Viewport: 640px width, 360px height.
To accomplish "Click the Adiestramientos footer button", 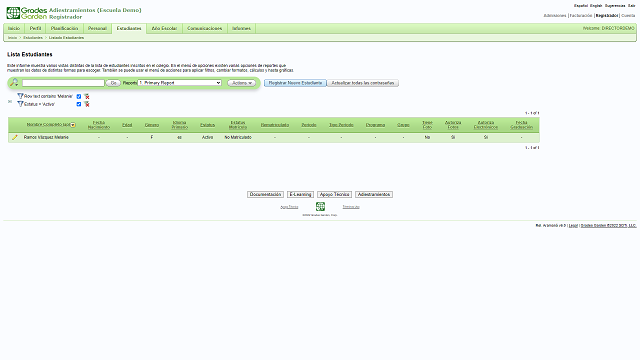I will click(374, 194).
